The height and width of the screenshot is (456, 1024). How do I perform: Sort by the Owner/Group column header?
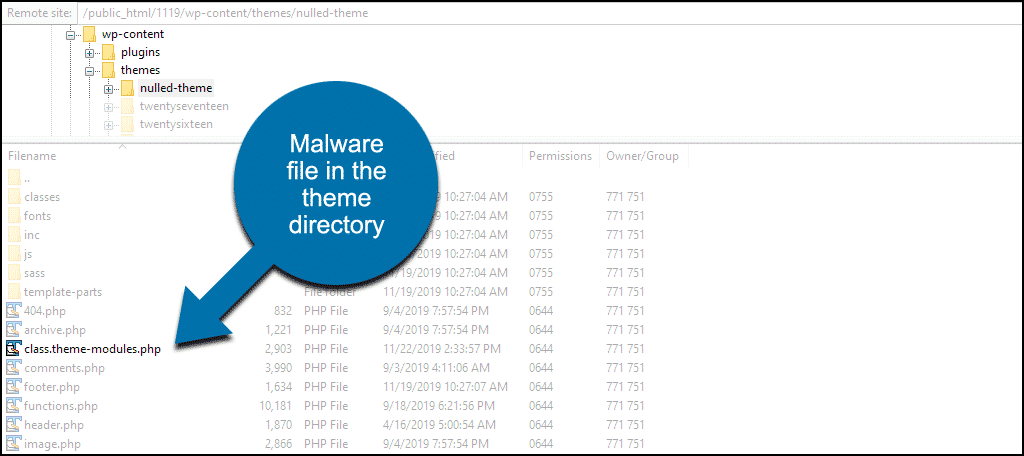click(642, 156)
